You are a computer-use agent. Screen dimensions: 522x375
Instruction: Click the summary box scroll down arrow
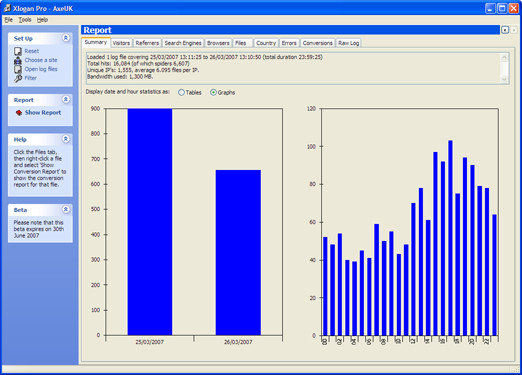[x=504, y=79]
